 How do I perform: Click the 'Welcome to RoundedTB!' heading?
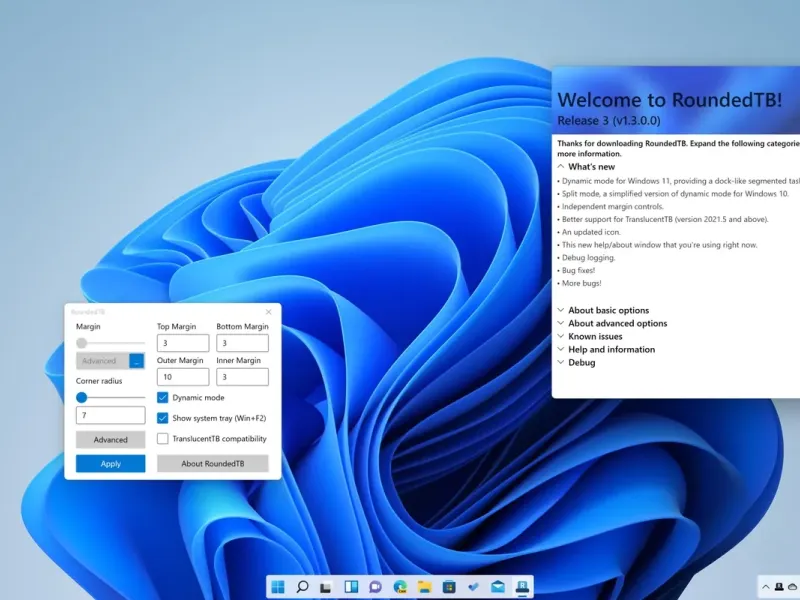(x=669, y=100)
